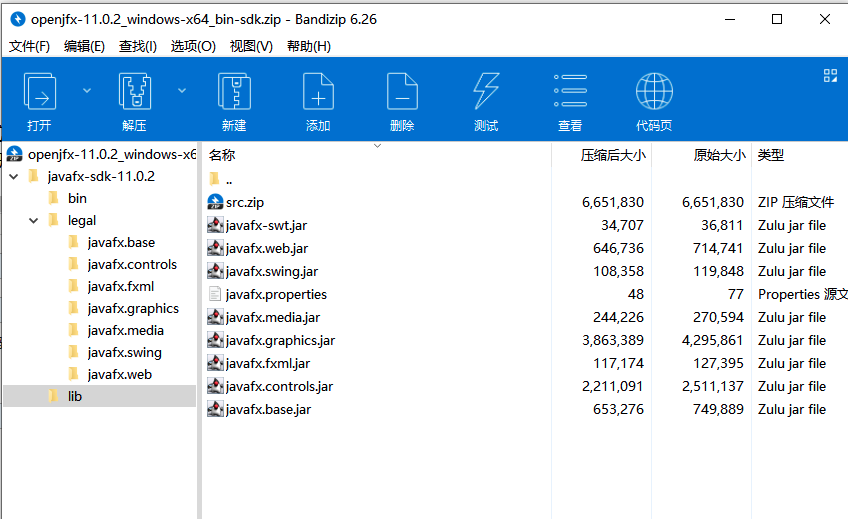Select javafx.controls folder in tree
This screenshot has height=519, width=848.
(x=132, y=265)
